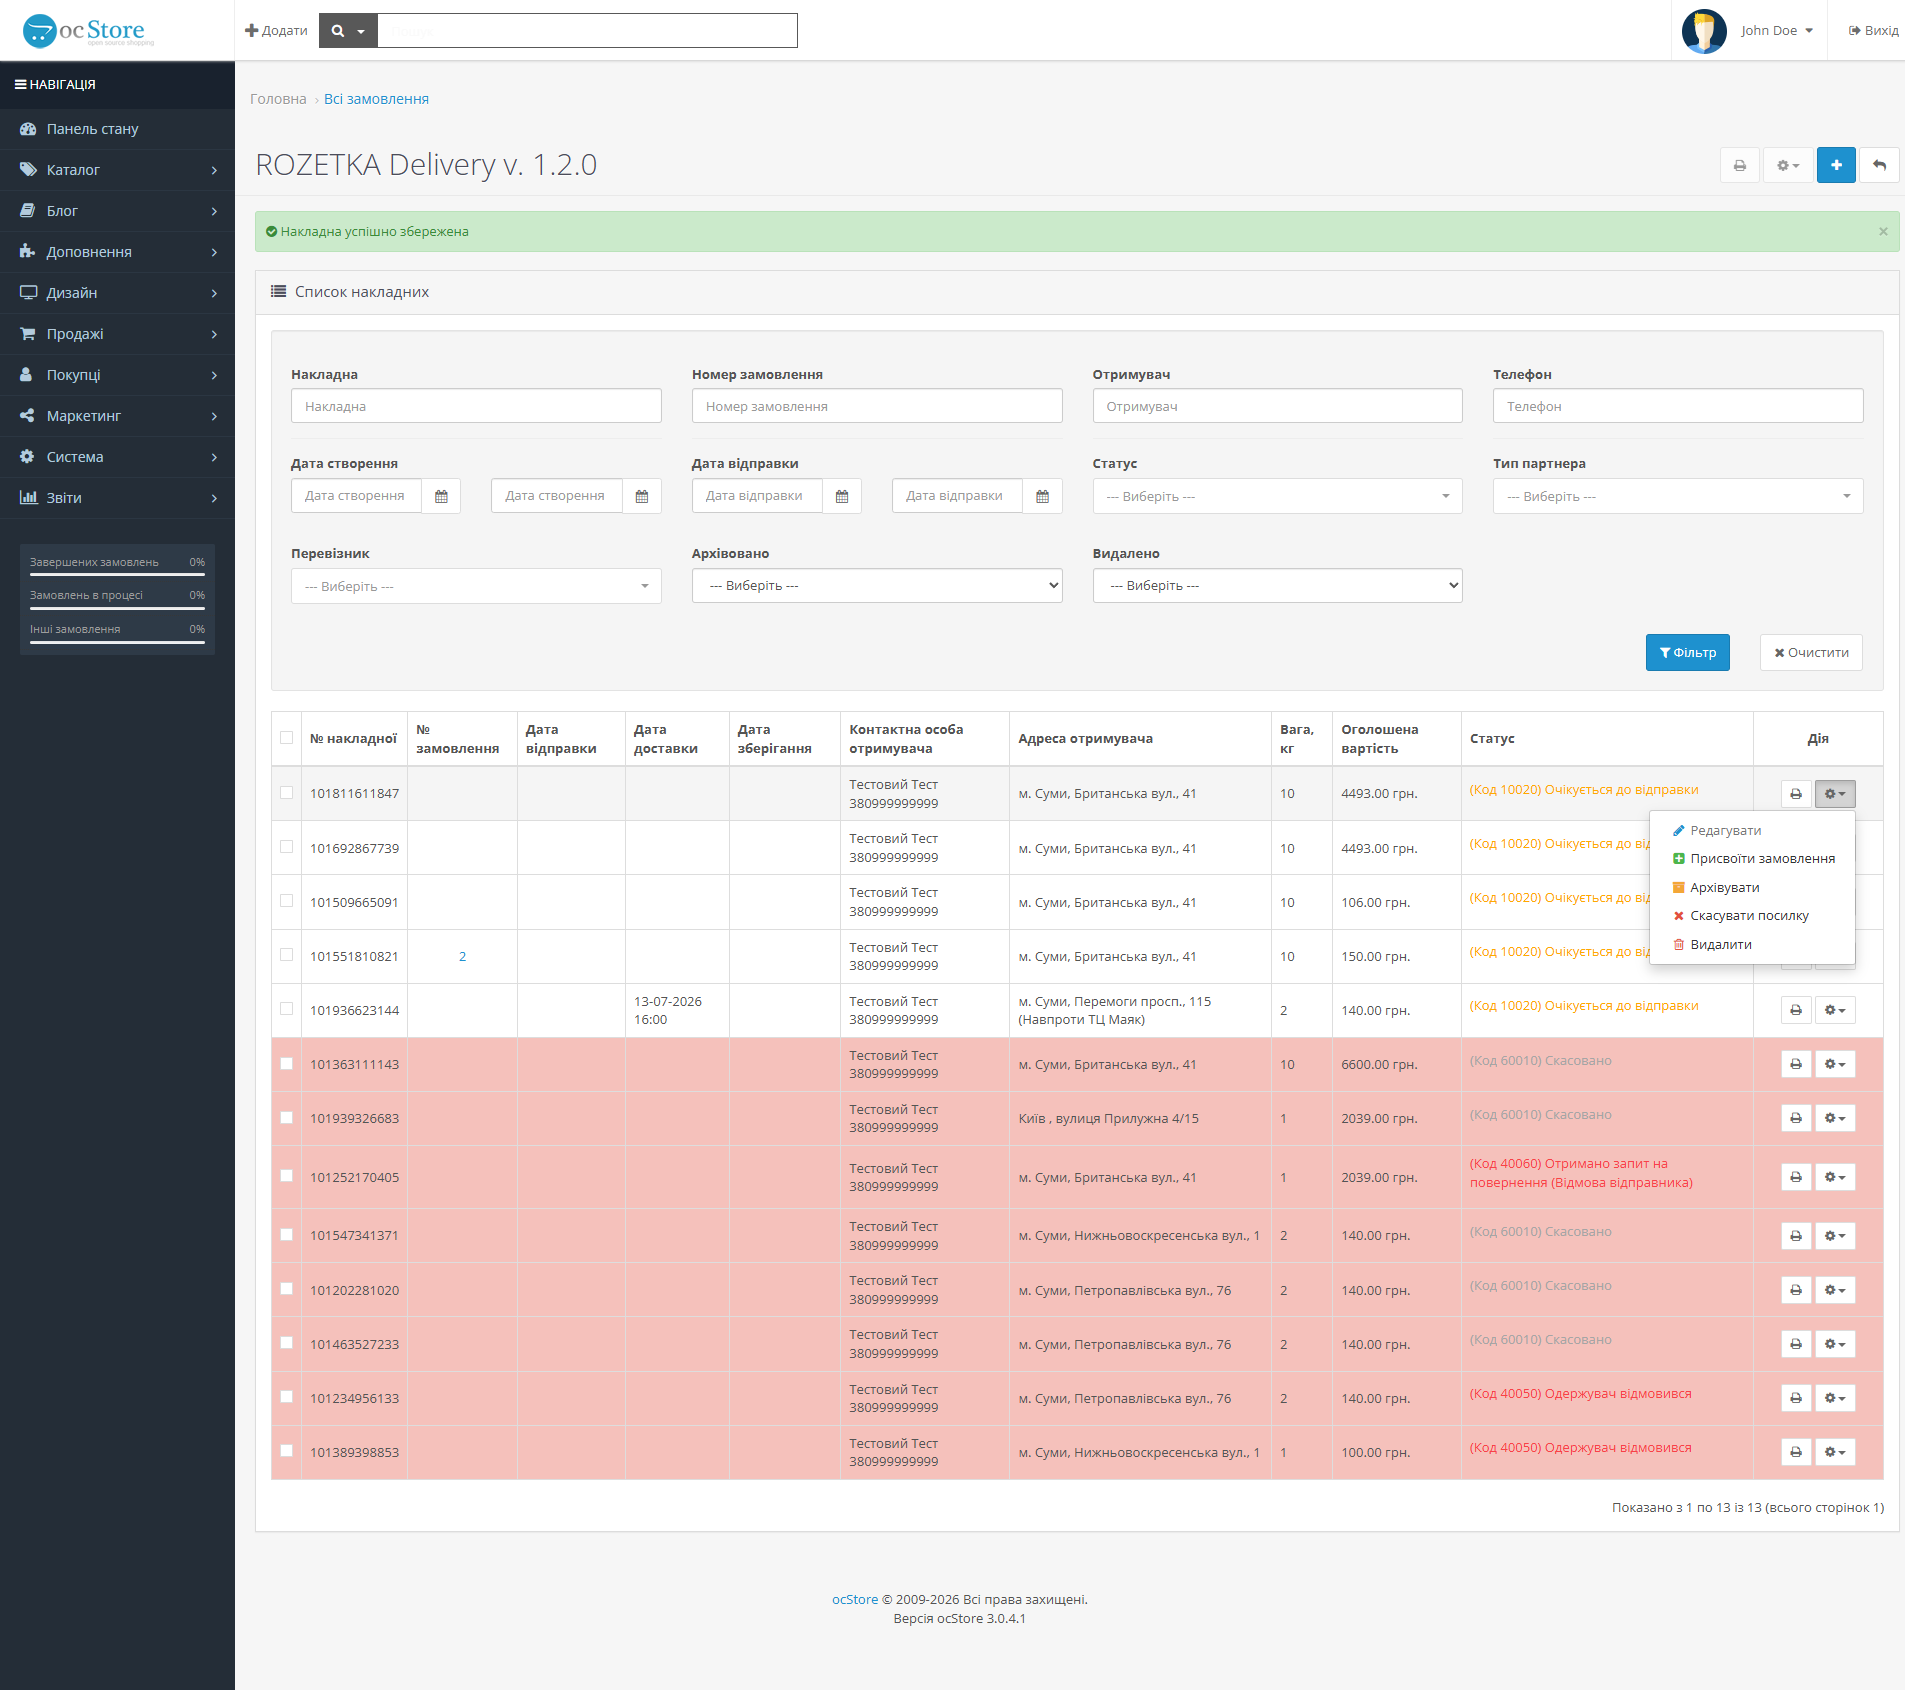
Task: Expand the Архівовано select box
Action: point(877,586)
